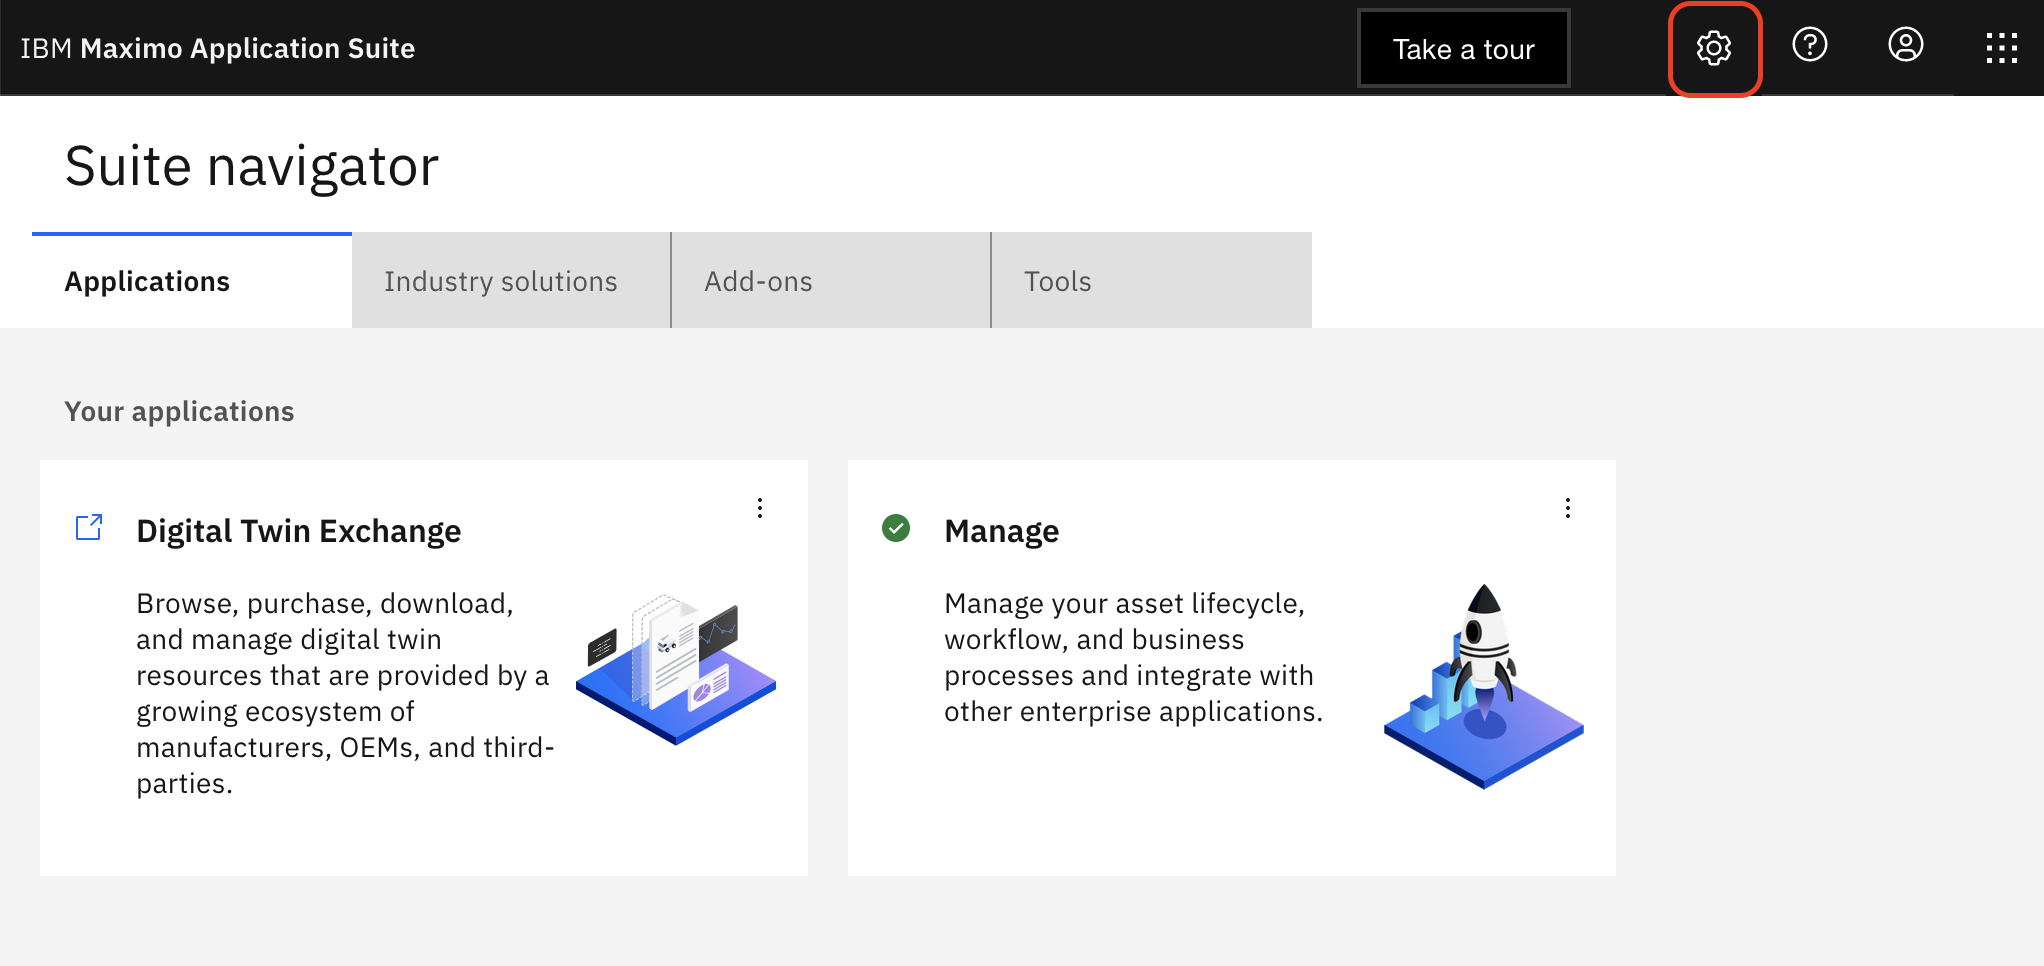Open the user profile icon
Screen dimensions: 2044x966
pos(1906,45)
